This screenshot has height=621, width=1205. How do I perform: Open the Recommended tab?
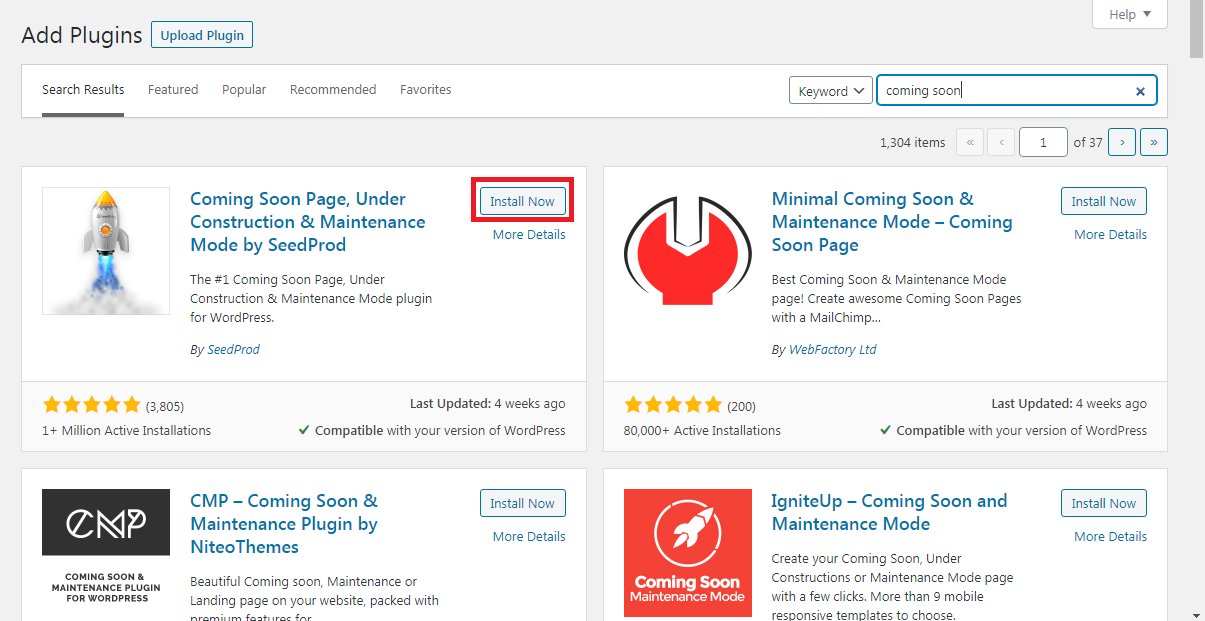click(333, 90)
